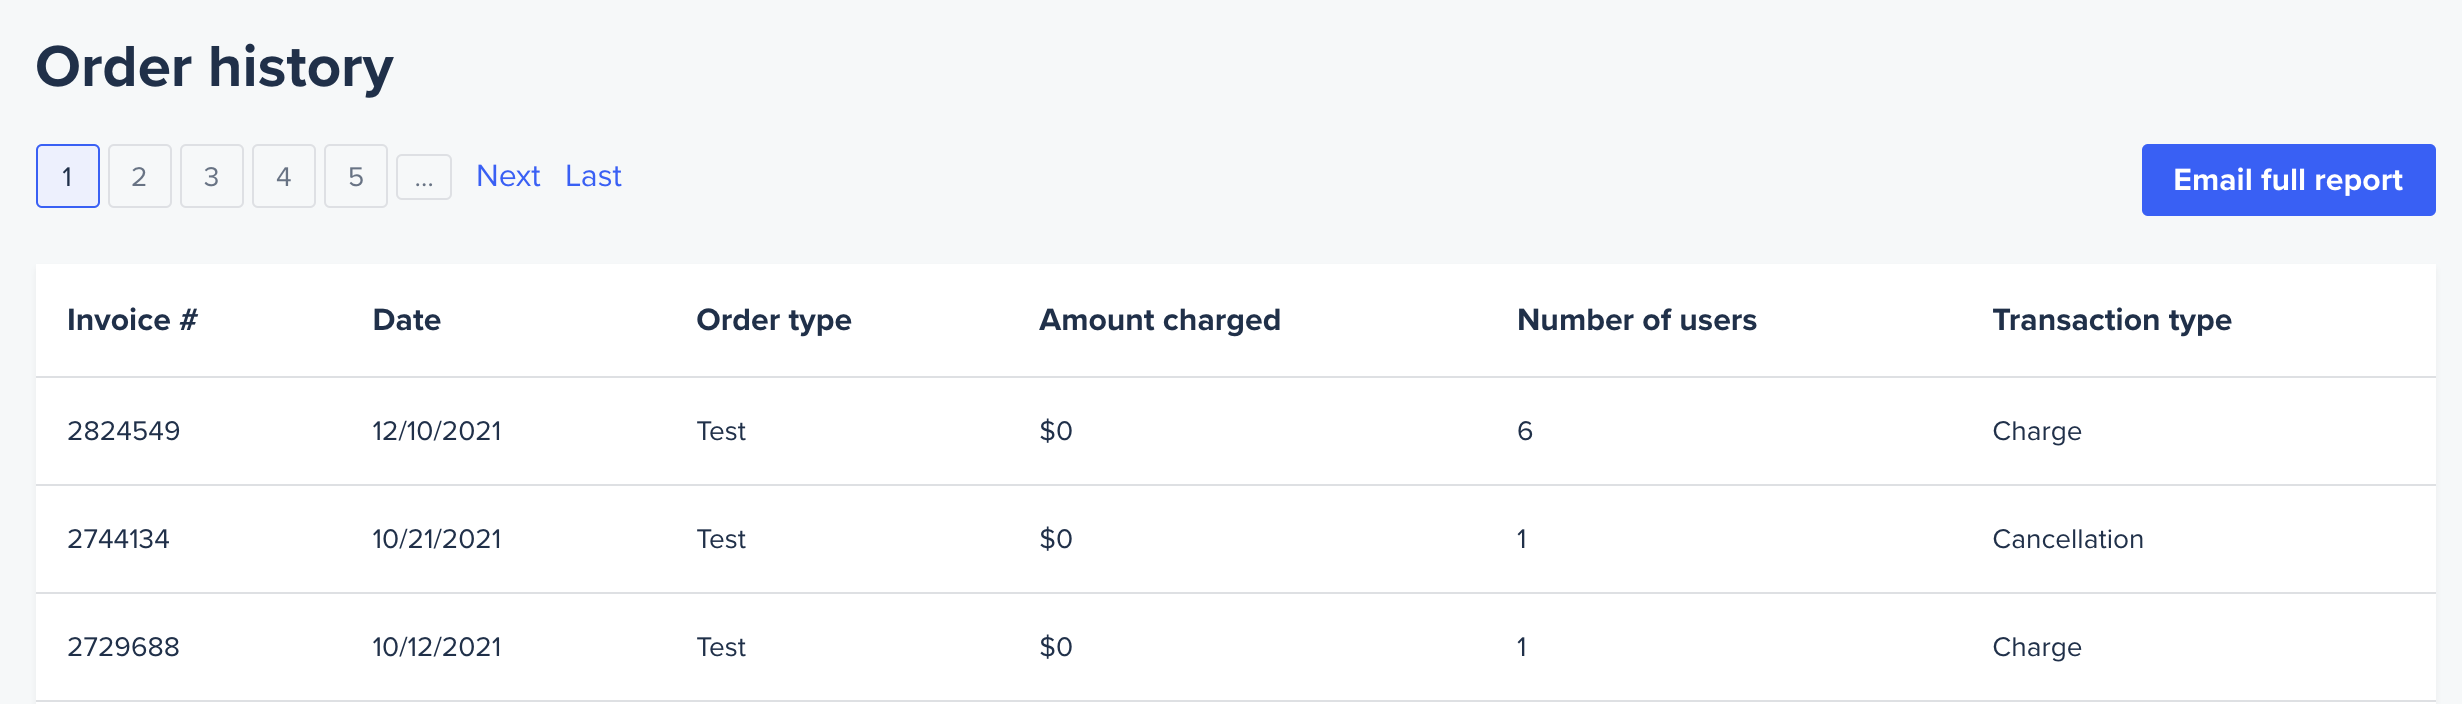
Task: Select invoice number 2744134
Action: coord(118,539)
